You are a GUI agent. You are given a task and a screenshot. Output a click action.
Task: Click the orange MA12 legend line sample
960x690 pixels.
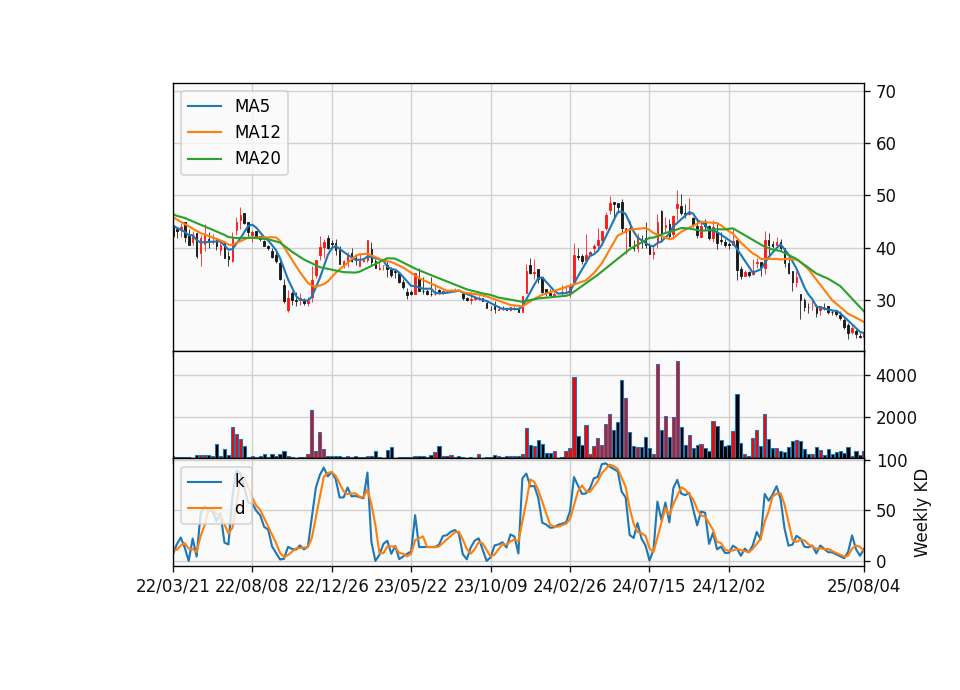pyautogui.click(x=204, y=132)
